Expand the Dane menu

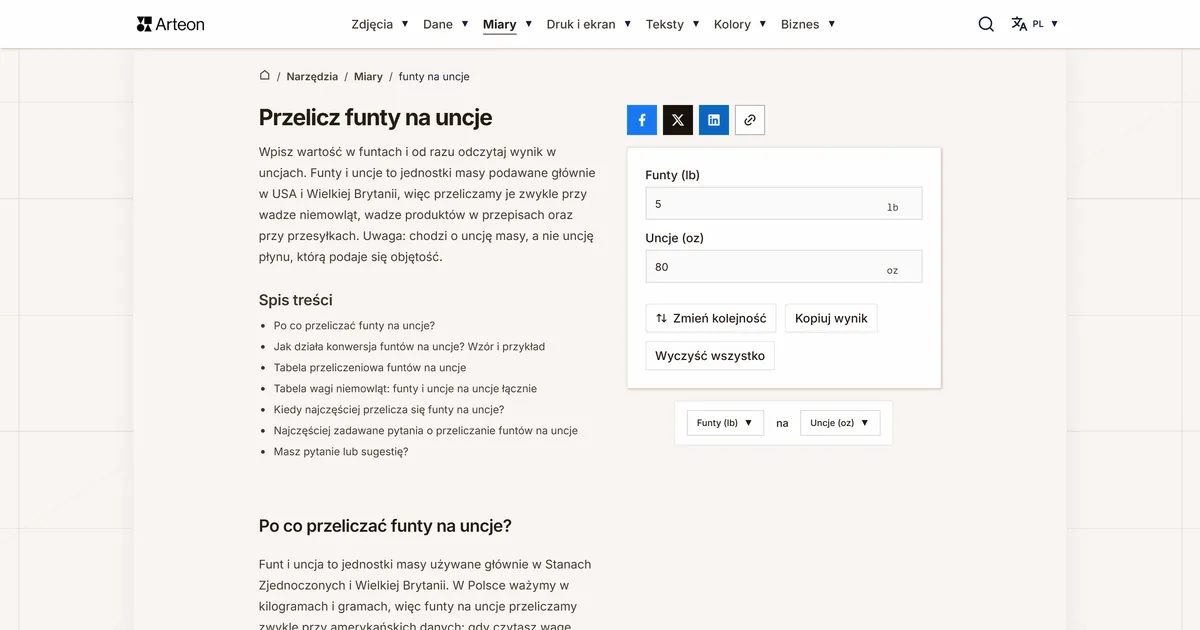point(446,24)
